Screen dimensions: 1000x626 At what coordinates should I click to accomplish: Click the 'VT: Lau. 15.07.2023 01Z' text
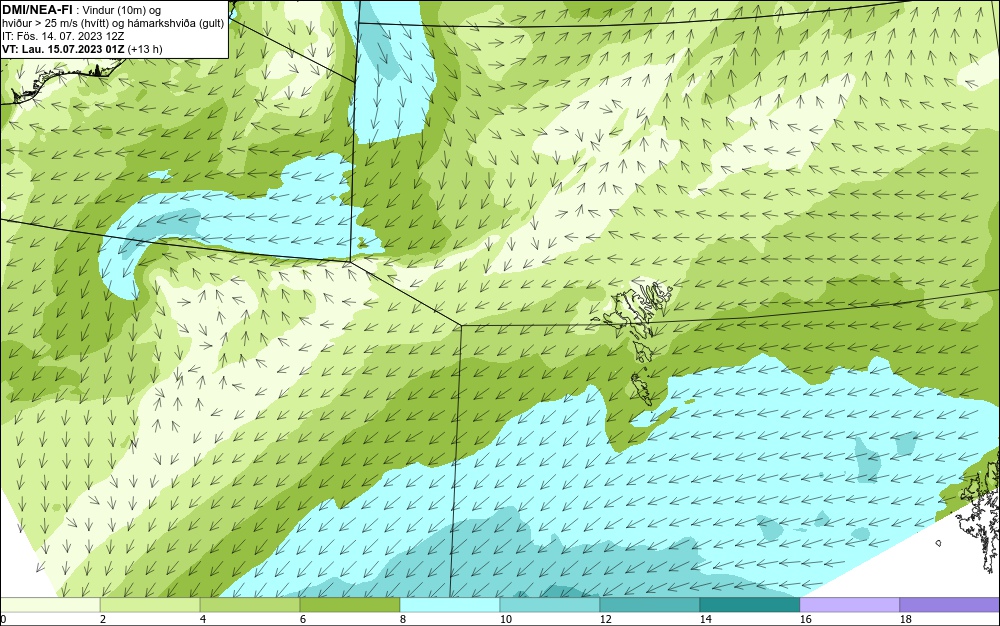click(64, 49)
